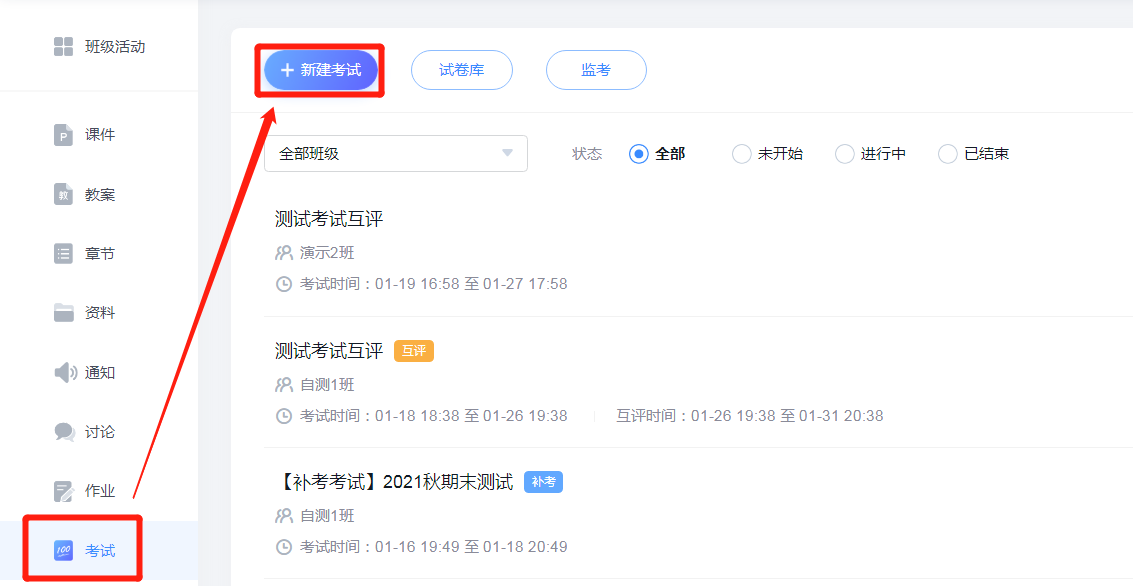The width and height of the screenshot is (1133, 586).
Task: Select the 全部 status radio button
Action: (639, 154)
